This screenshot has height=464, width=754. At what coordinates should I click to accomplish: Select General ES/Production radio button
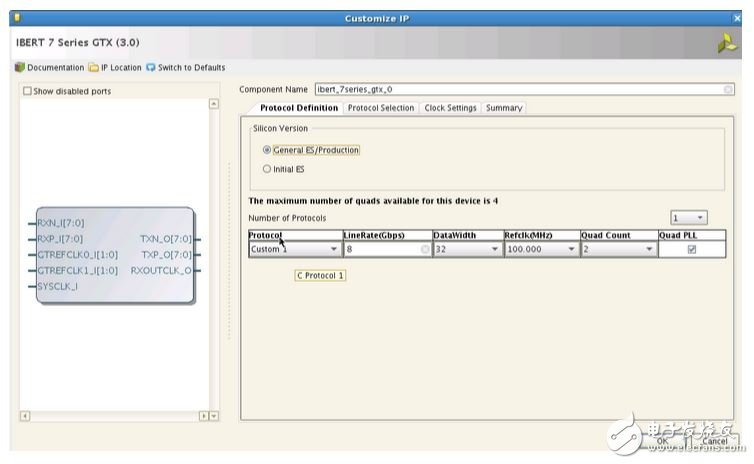click(x=267, y=150)
